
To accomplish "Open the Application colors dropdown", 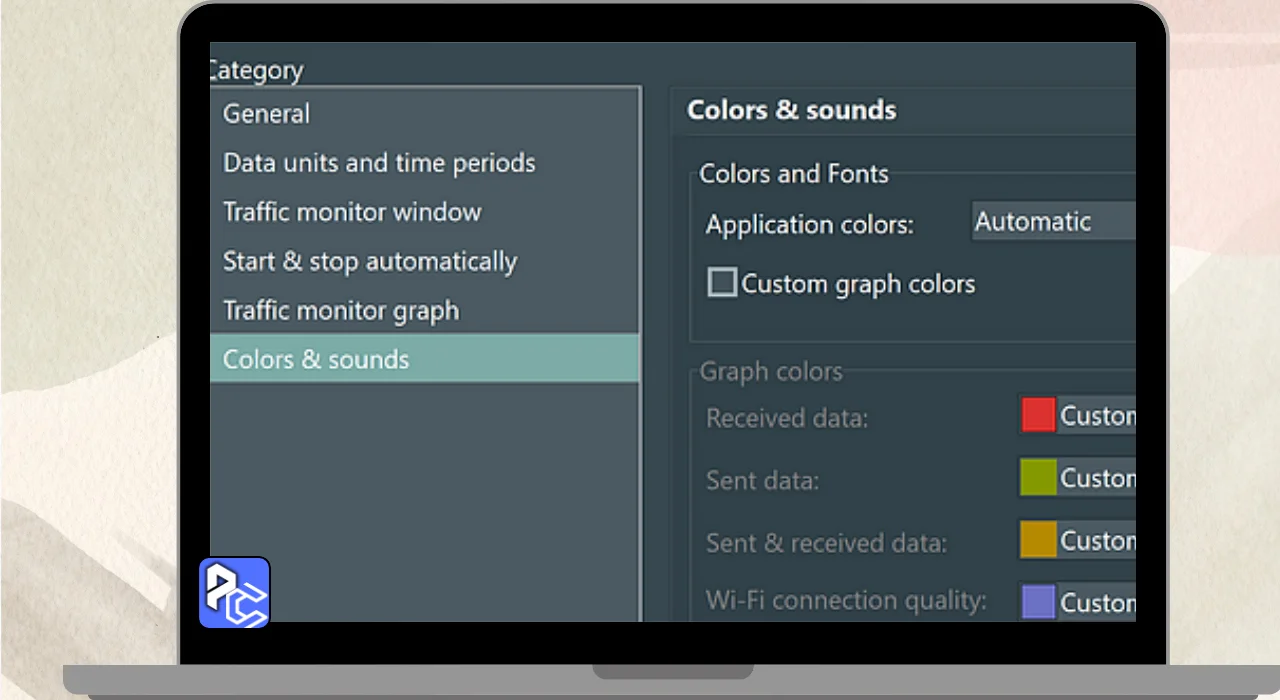I will coord(1053,222).
